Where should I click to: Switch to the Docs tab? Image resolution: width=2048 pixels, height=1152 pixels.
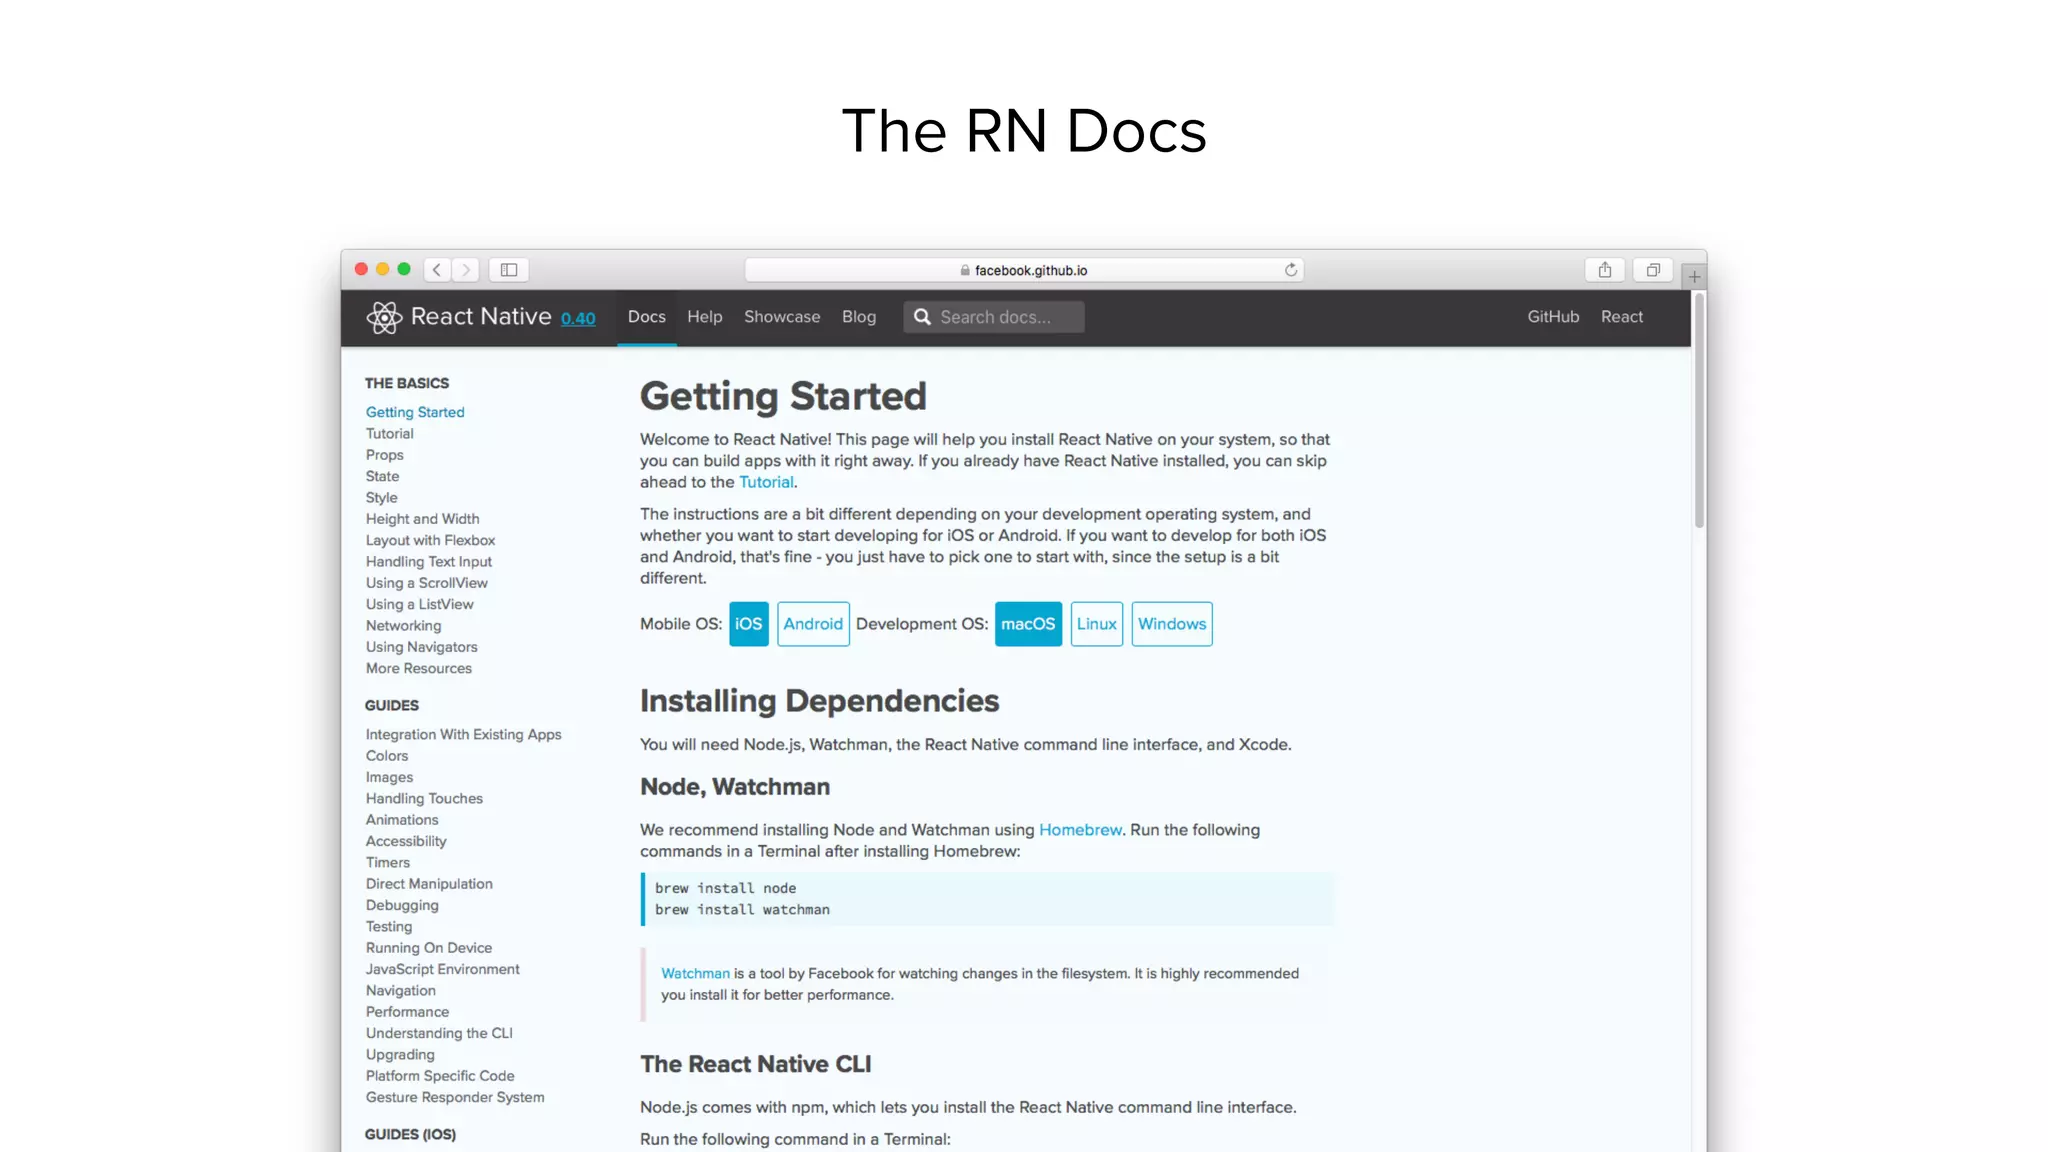(x=647, y=317)
